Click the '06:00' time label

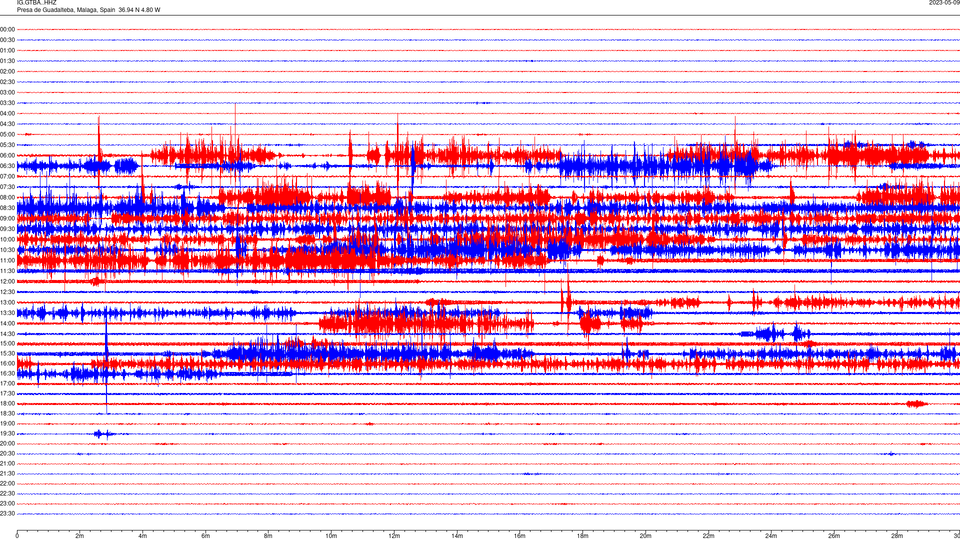tap(7, 156)
